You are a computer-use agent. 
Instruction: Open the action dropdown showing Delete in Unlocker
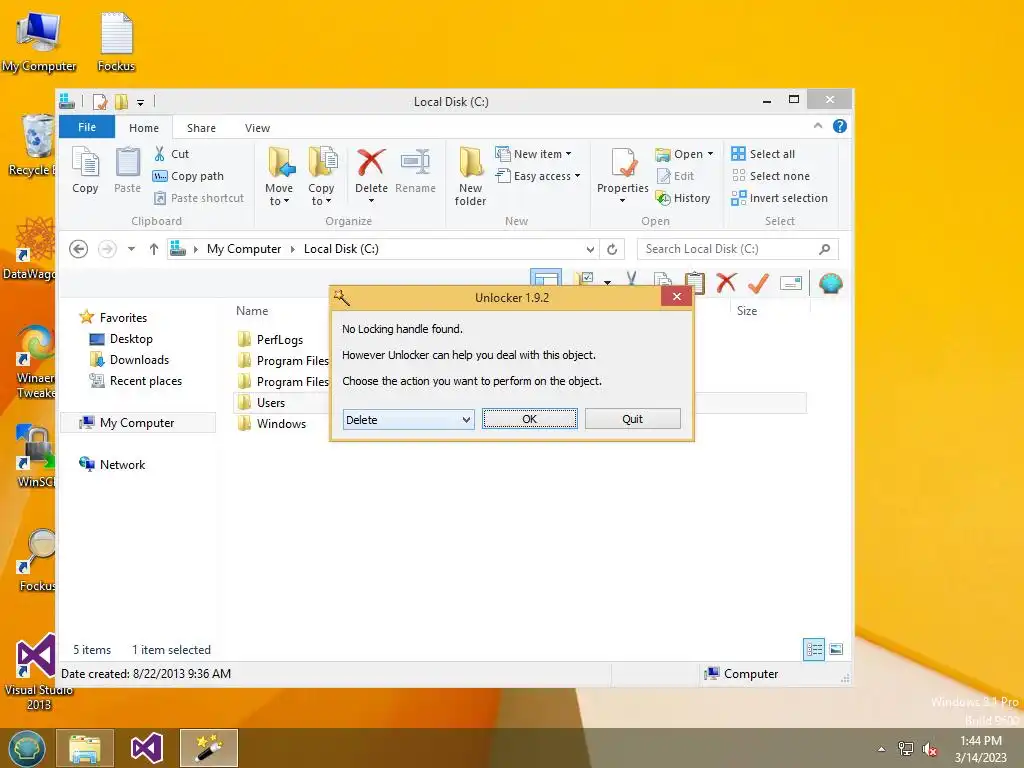(408, 420)
